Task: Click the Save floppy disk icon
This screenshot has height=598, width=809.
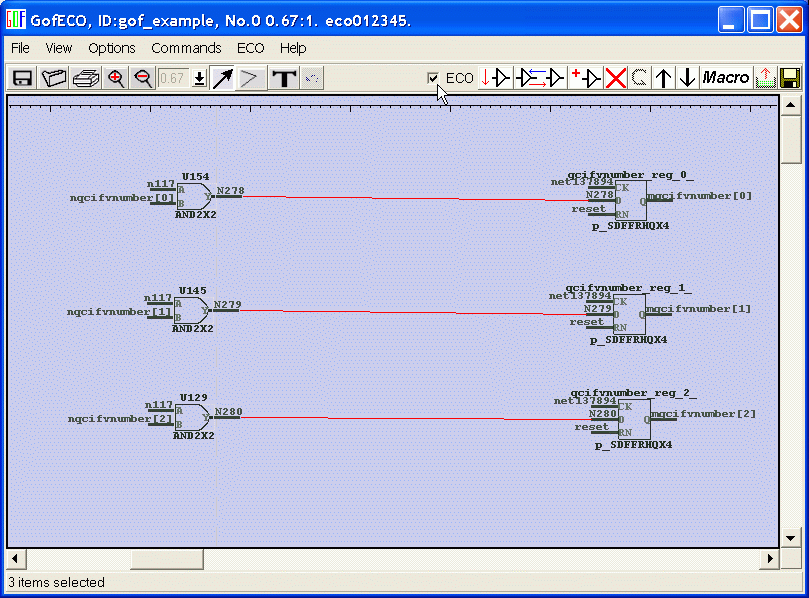Action: coord(22,78)
